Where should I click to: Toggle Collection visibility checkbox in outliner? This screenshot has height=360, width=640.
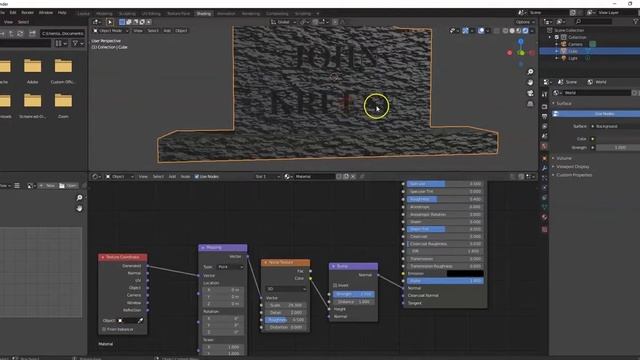click(x=557, y=37)
